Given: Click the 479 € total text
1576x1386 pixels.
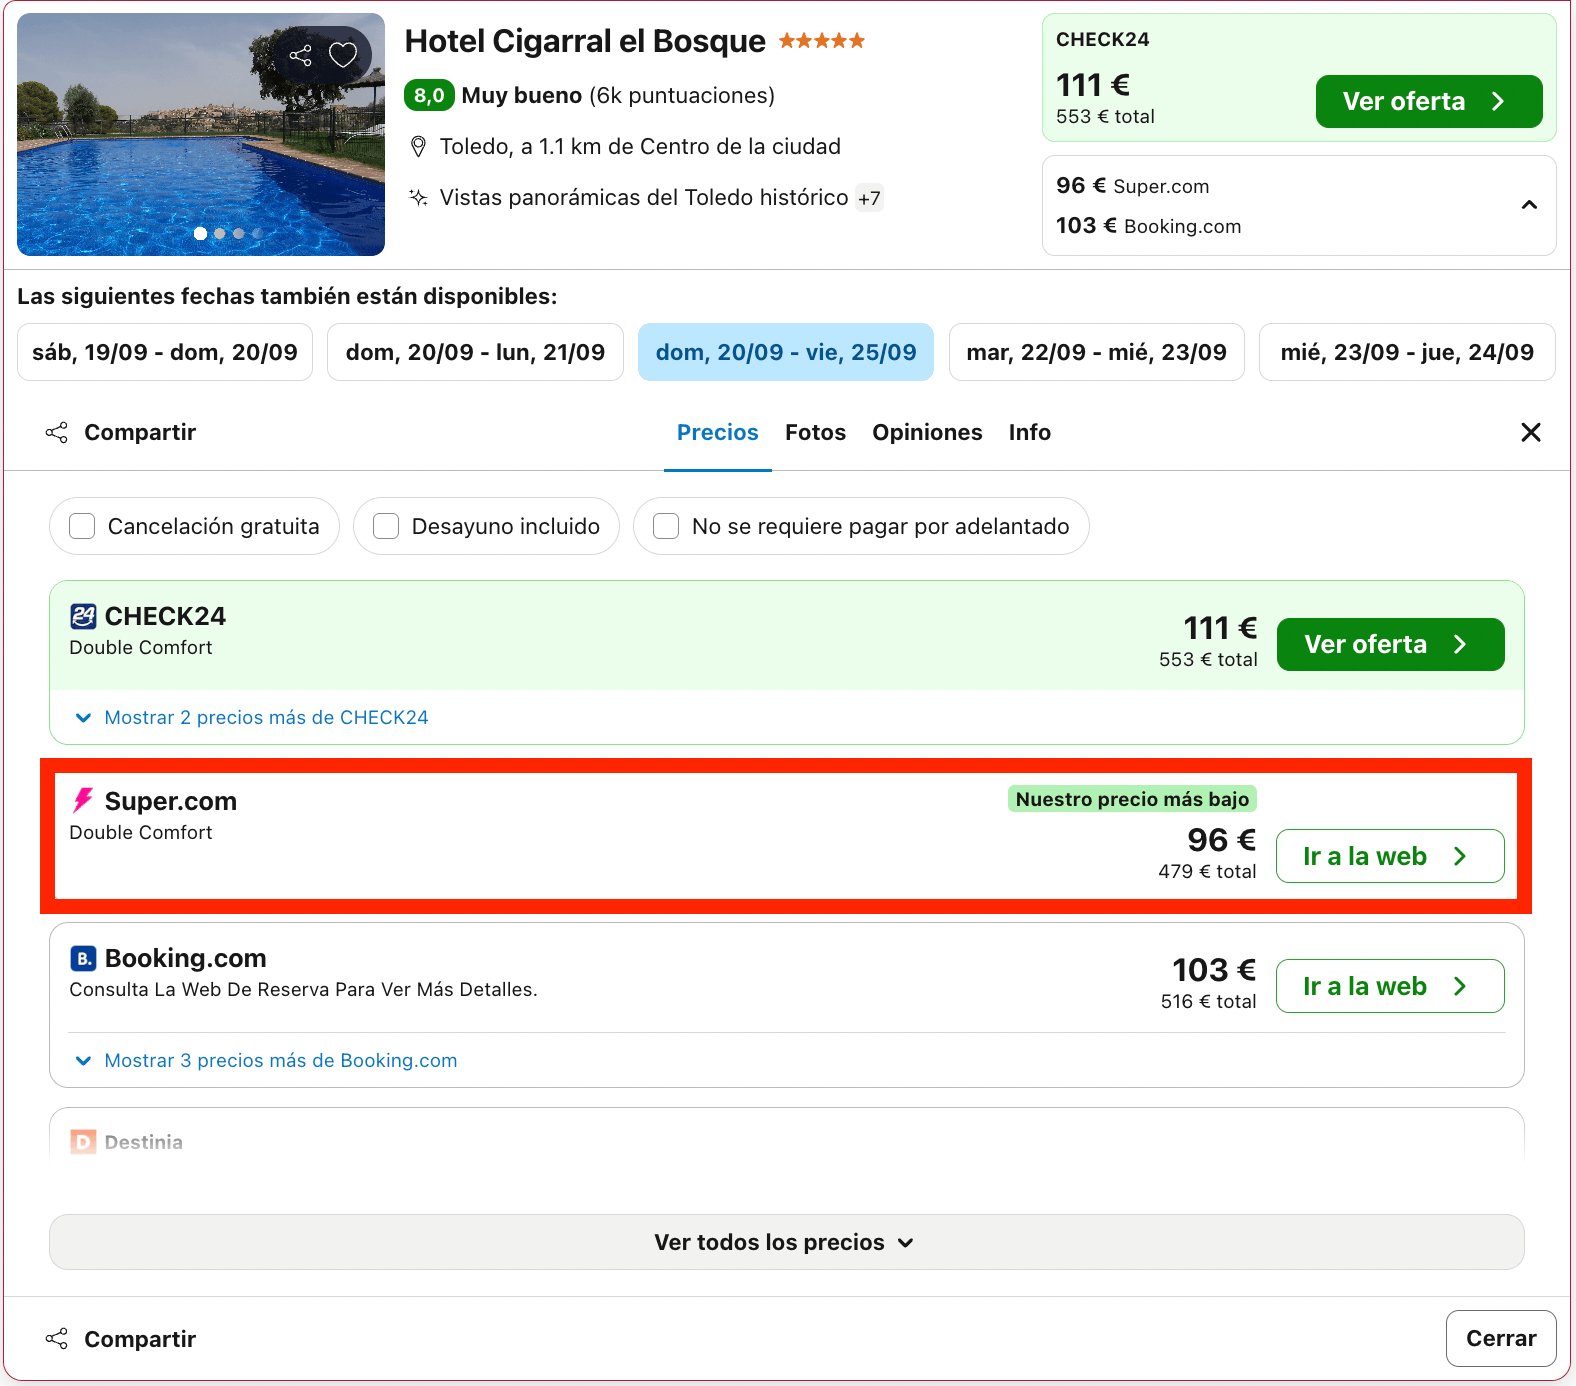Looking at the screenshot, I should (x=1207, y=871).
